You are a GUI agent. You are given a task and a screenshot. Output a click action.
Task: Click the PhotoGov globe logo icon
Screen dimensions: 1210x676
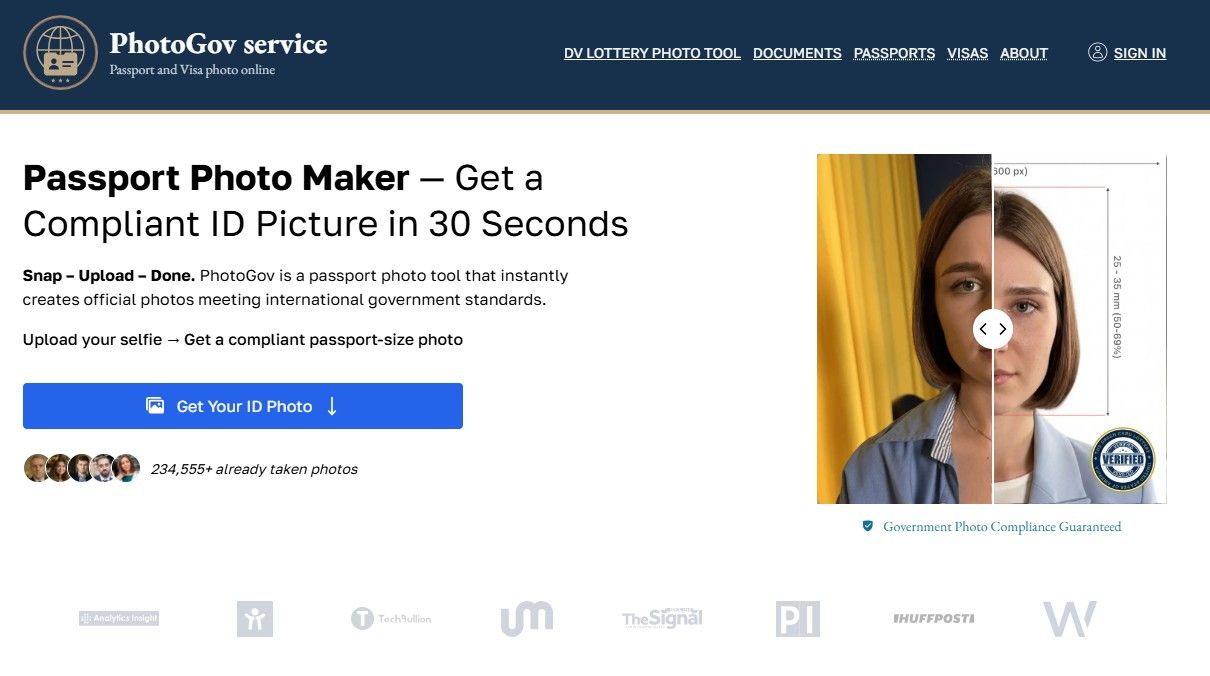point(60,53)
